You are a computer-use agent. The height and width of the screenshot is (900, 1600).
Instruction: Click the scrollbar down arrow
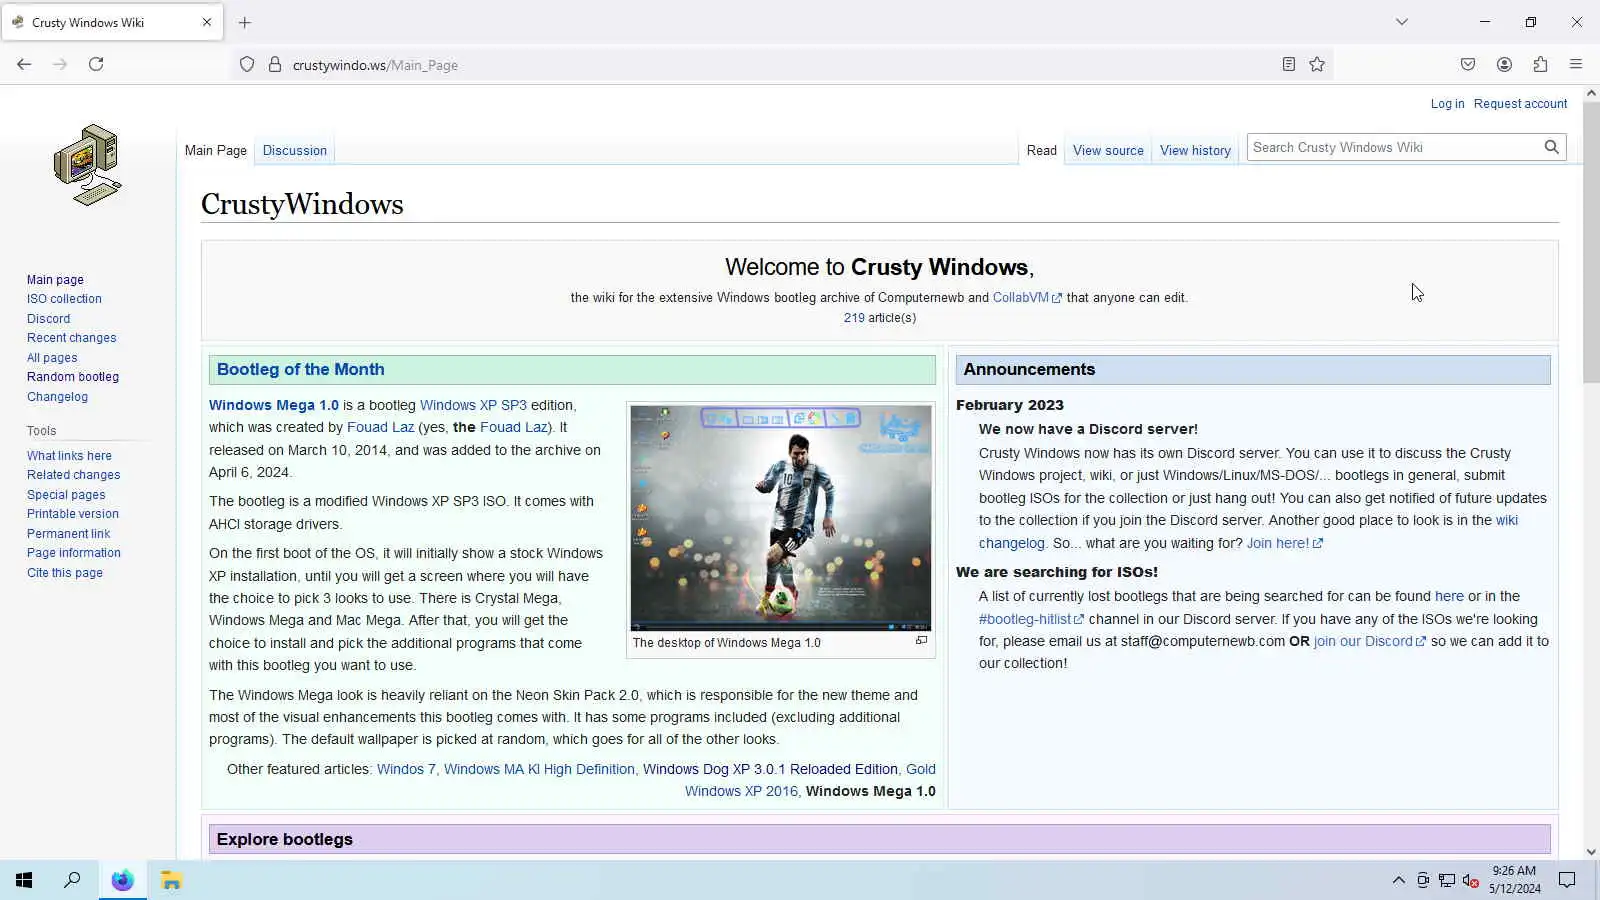pyautogui.click(x=1591, y=852)
